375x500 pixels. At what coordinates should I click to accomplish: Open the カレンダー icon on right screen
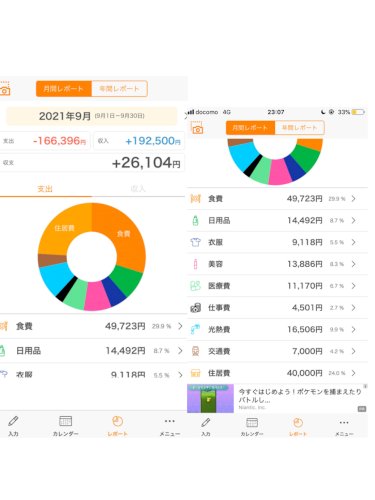[252, 423]
